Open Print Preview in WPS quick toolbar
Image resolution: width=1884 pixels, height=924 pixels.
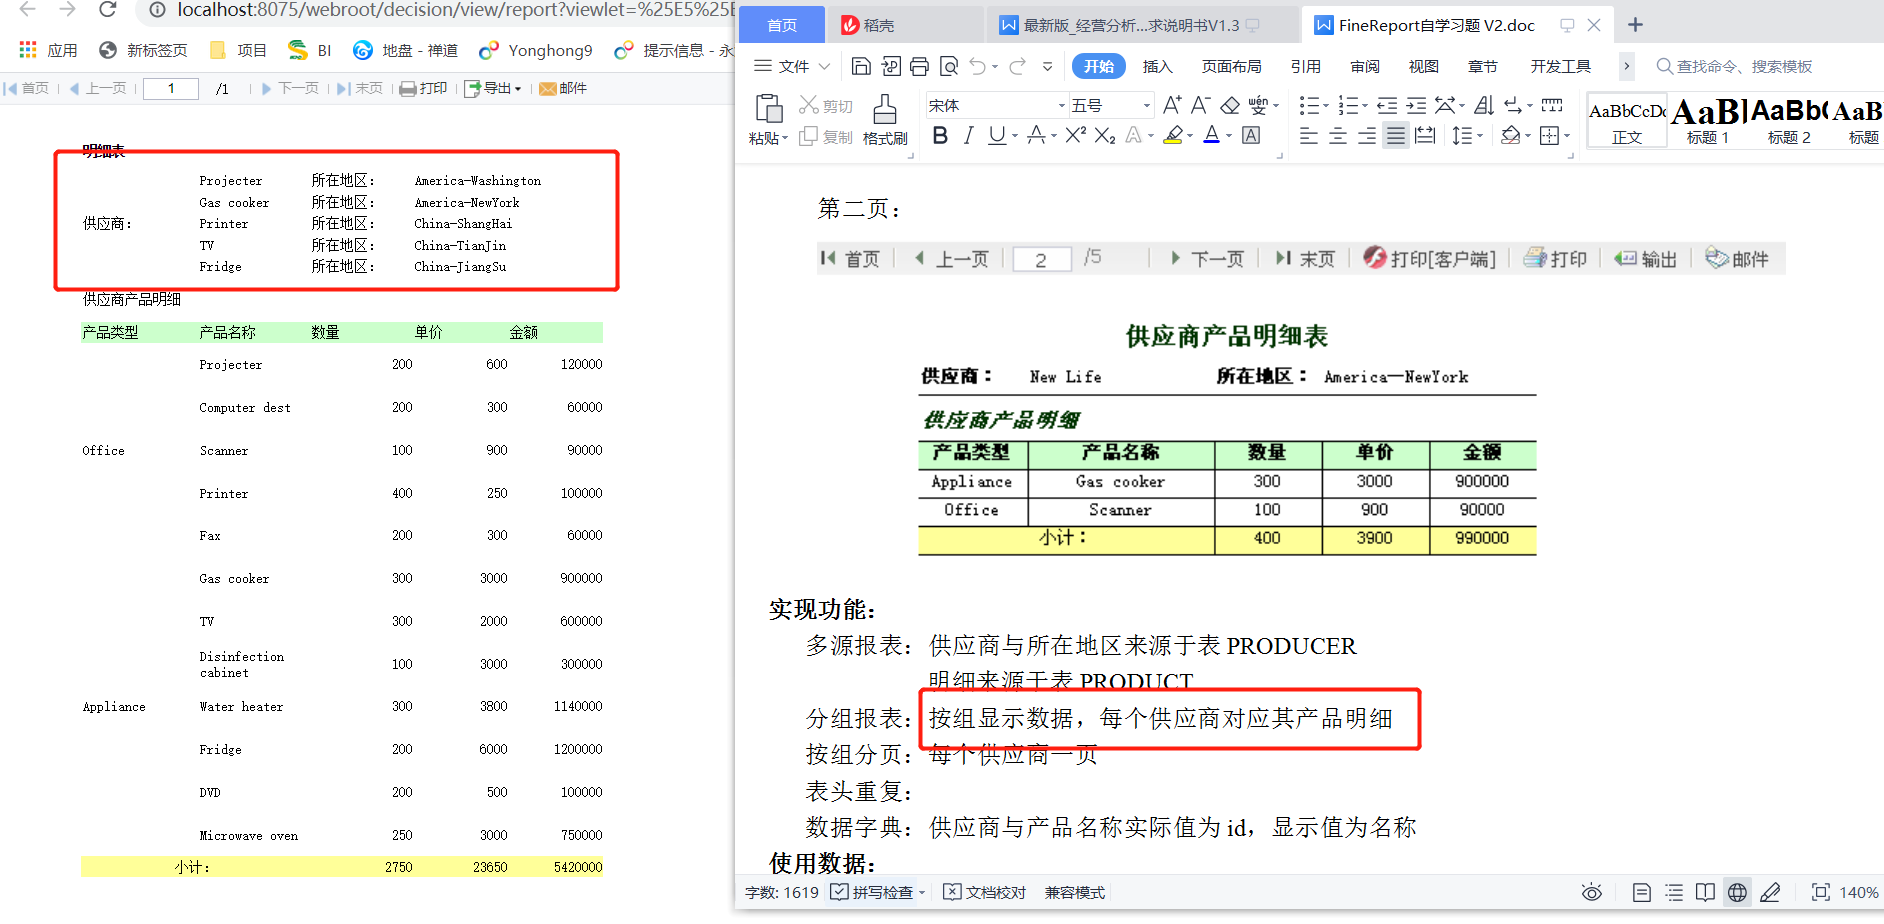(x=949, y=66)
